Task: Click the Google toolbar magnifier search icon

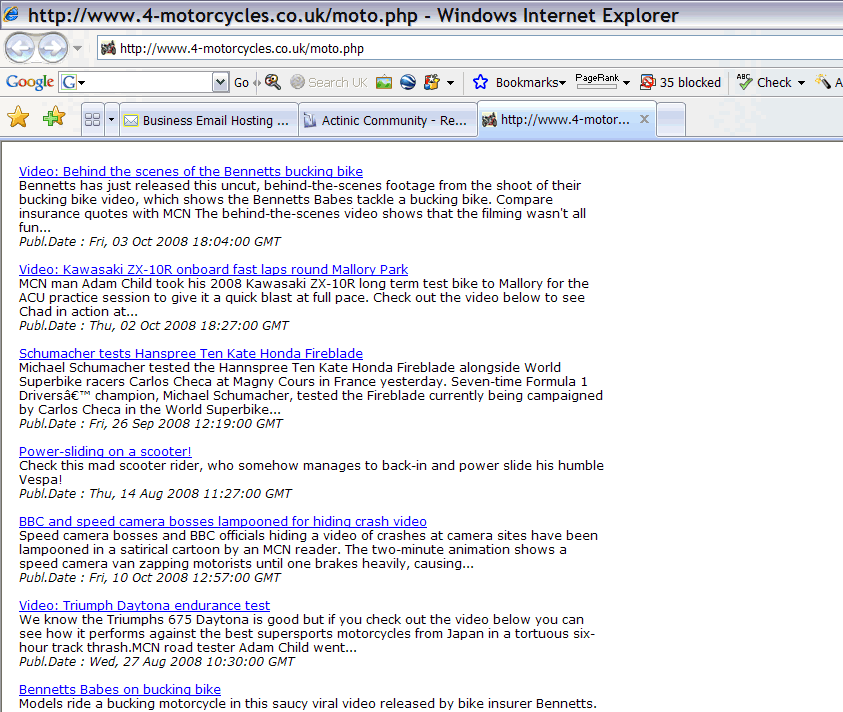Action: (272, 82)
